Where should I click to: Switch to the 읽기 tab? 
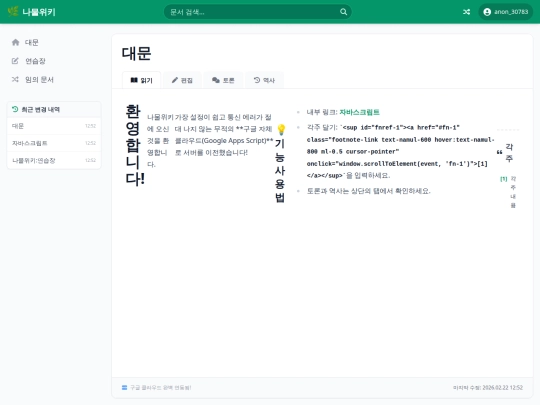[142, 80]
